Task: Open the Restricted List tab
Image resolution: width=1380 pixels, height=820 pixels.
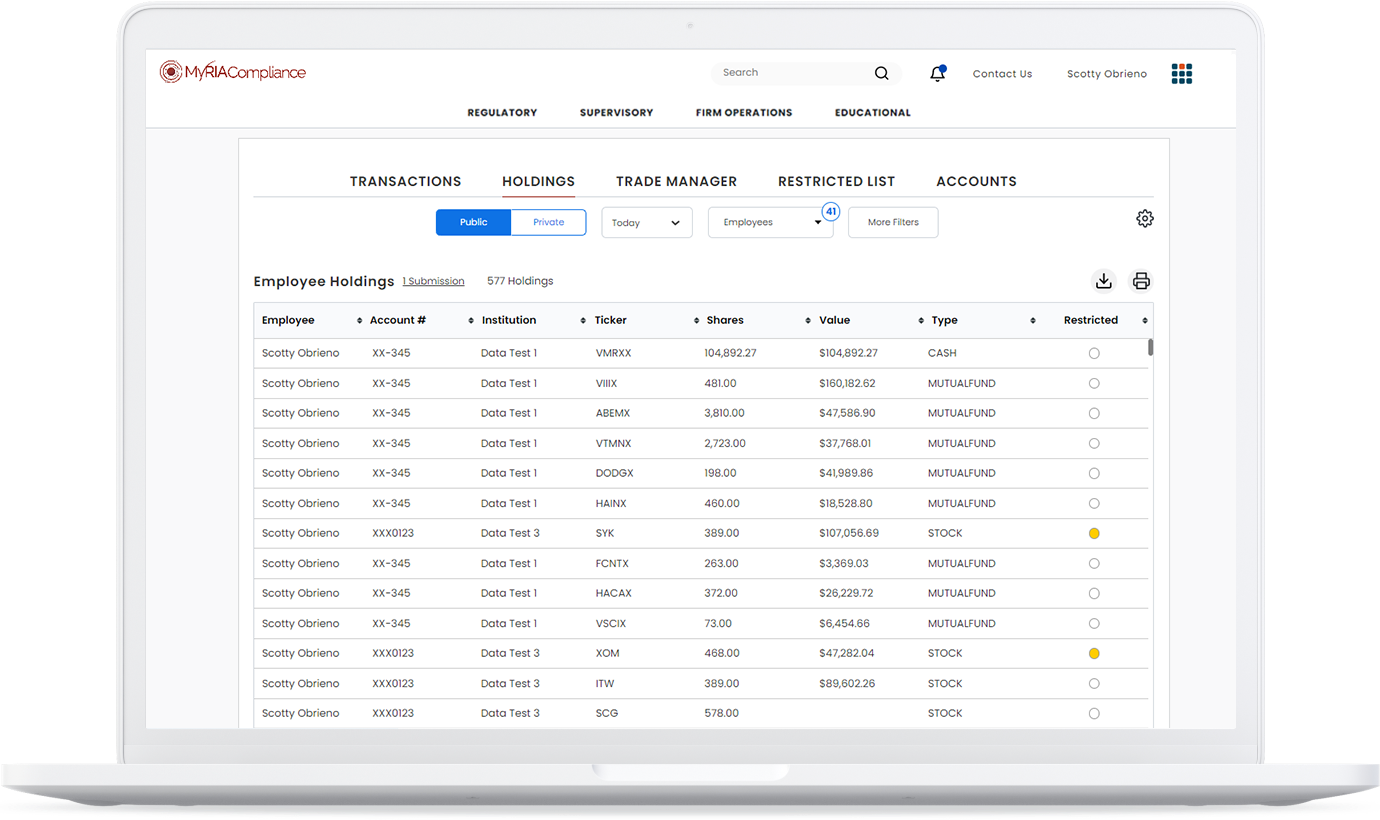Action: pos(836,181)
